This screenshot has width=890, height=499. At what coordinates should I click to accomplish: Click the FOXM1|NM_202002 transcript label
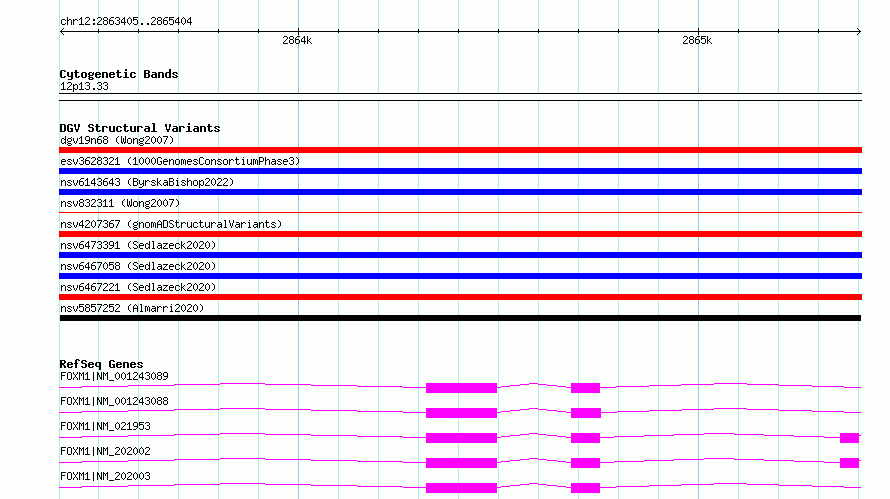pos(105,451)
